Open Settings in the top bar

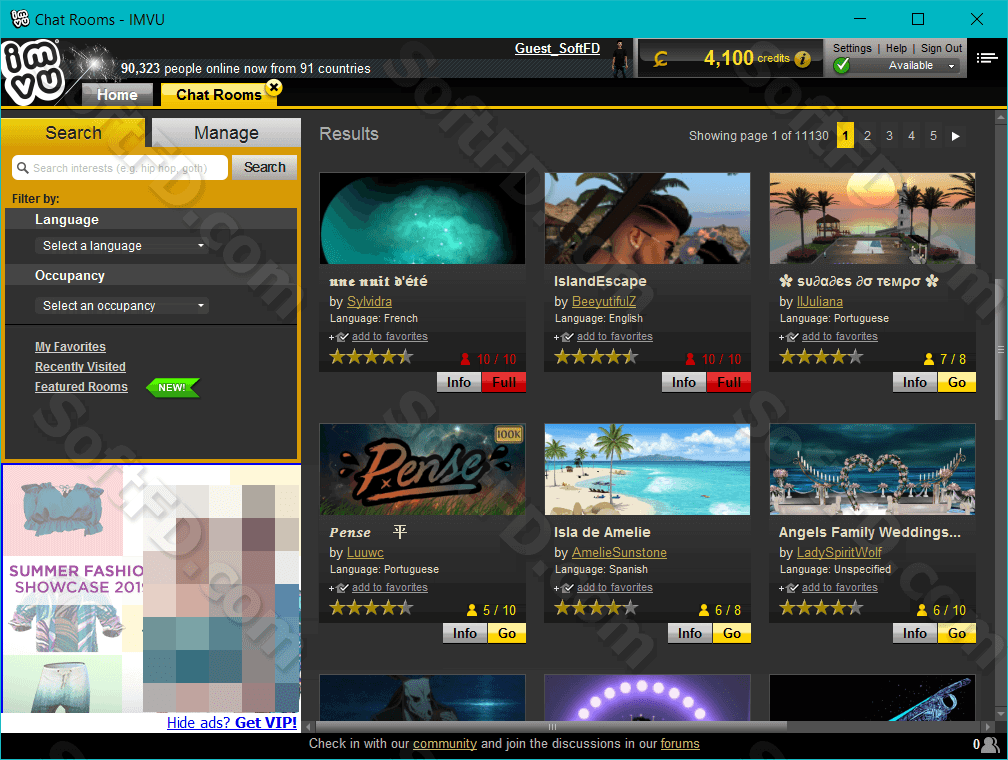tap(852, 48)
